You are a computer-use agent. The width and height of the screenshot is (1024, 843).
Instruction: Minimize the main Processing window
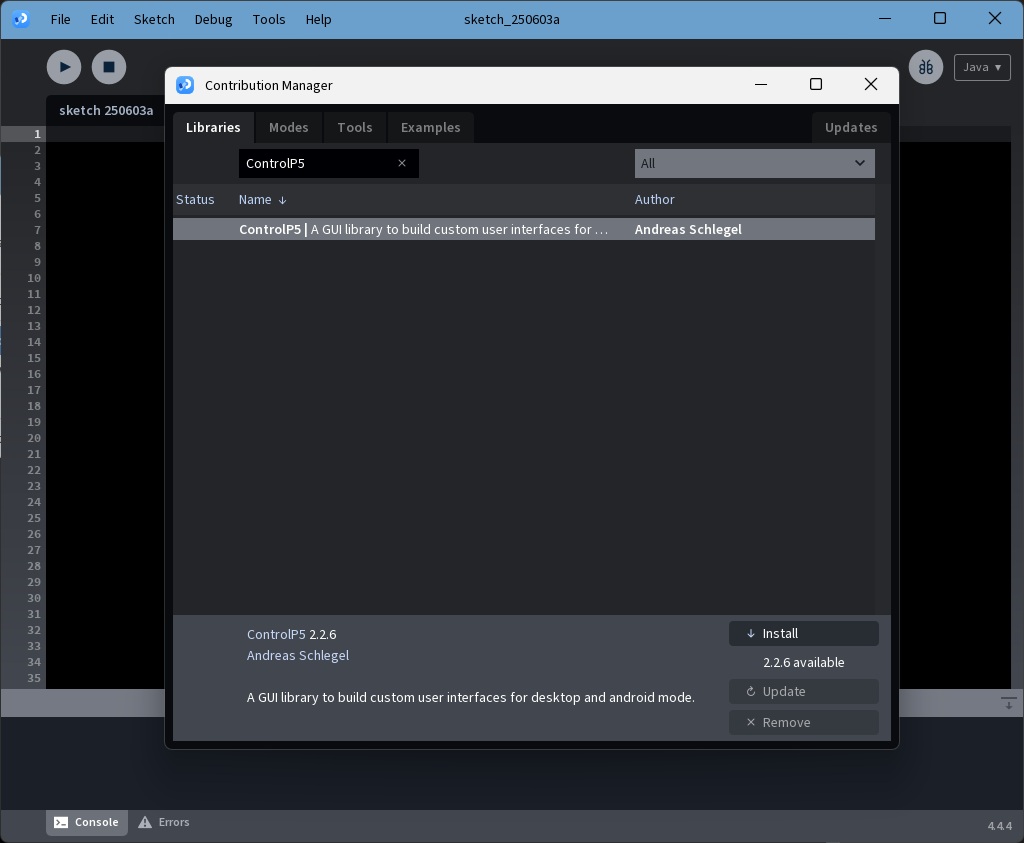click(885, 18)
